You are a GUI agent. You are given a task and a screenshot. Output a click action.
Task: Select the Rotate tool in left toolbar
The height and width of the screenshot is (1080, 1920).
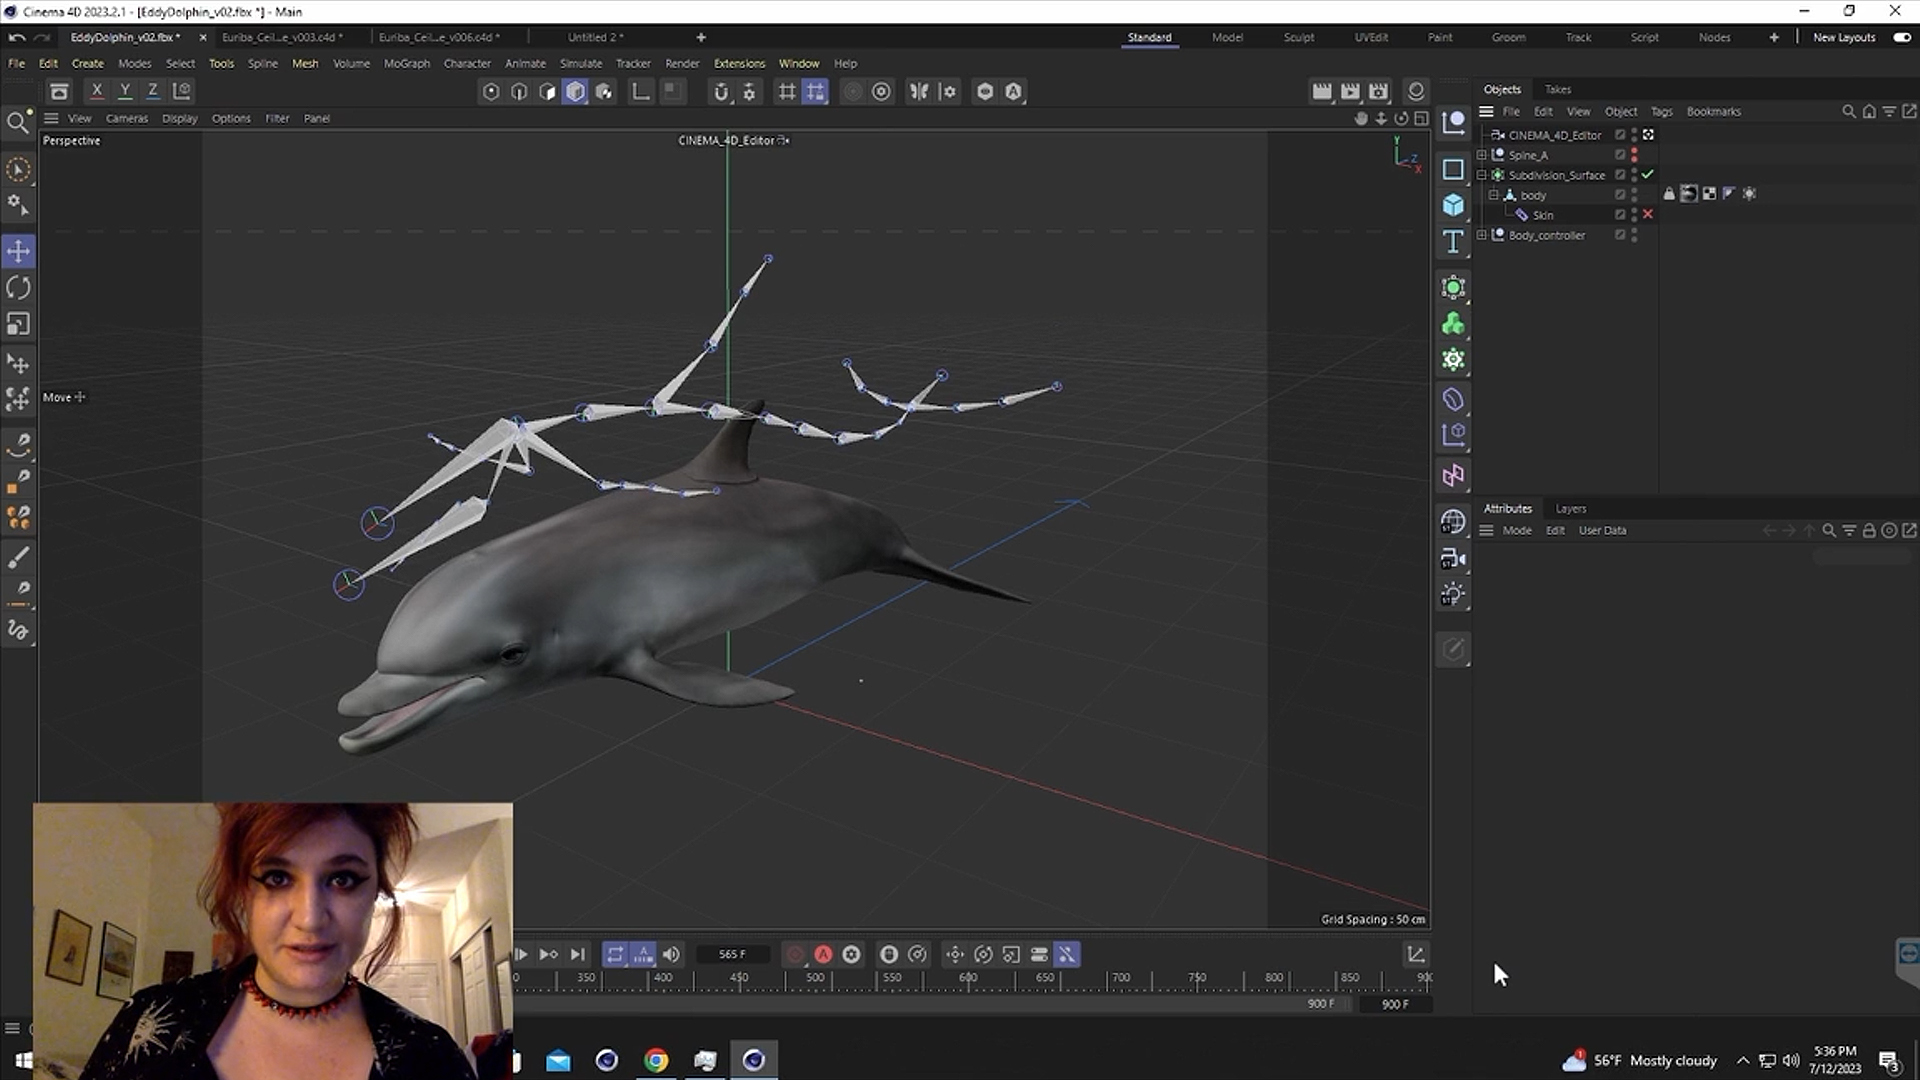tap(18, 288)
